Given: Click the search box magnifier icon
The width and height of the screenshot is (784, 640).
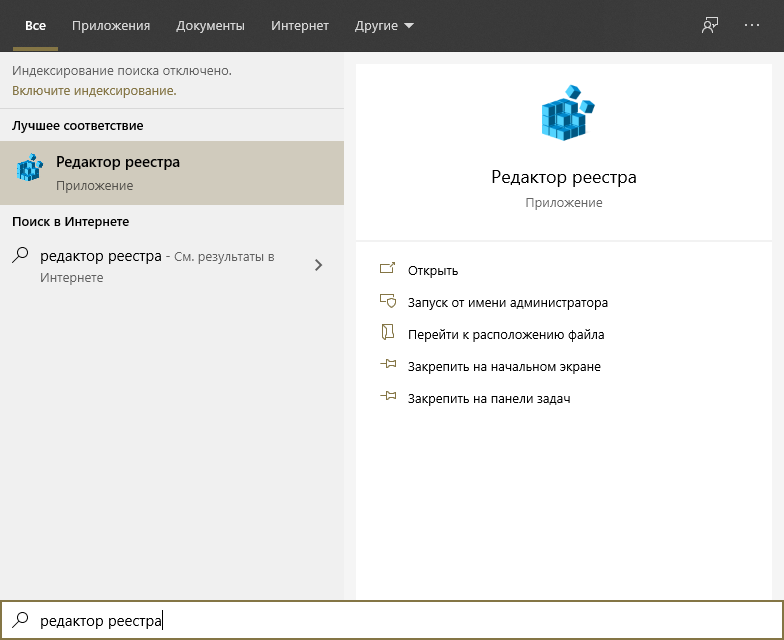Looking at the screenshot, I should pyautogui.click(x=20, y=620).
